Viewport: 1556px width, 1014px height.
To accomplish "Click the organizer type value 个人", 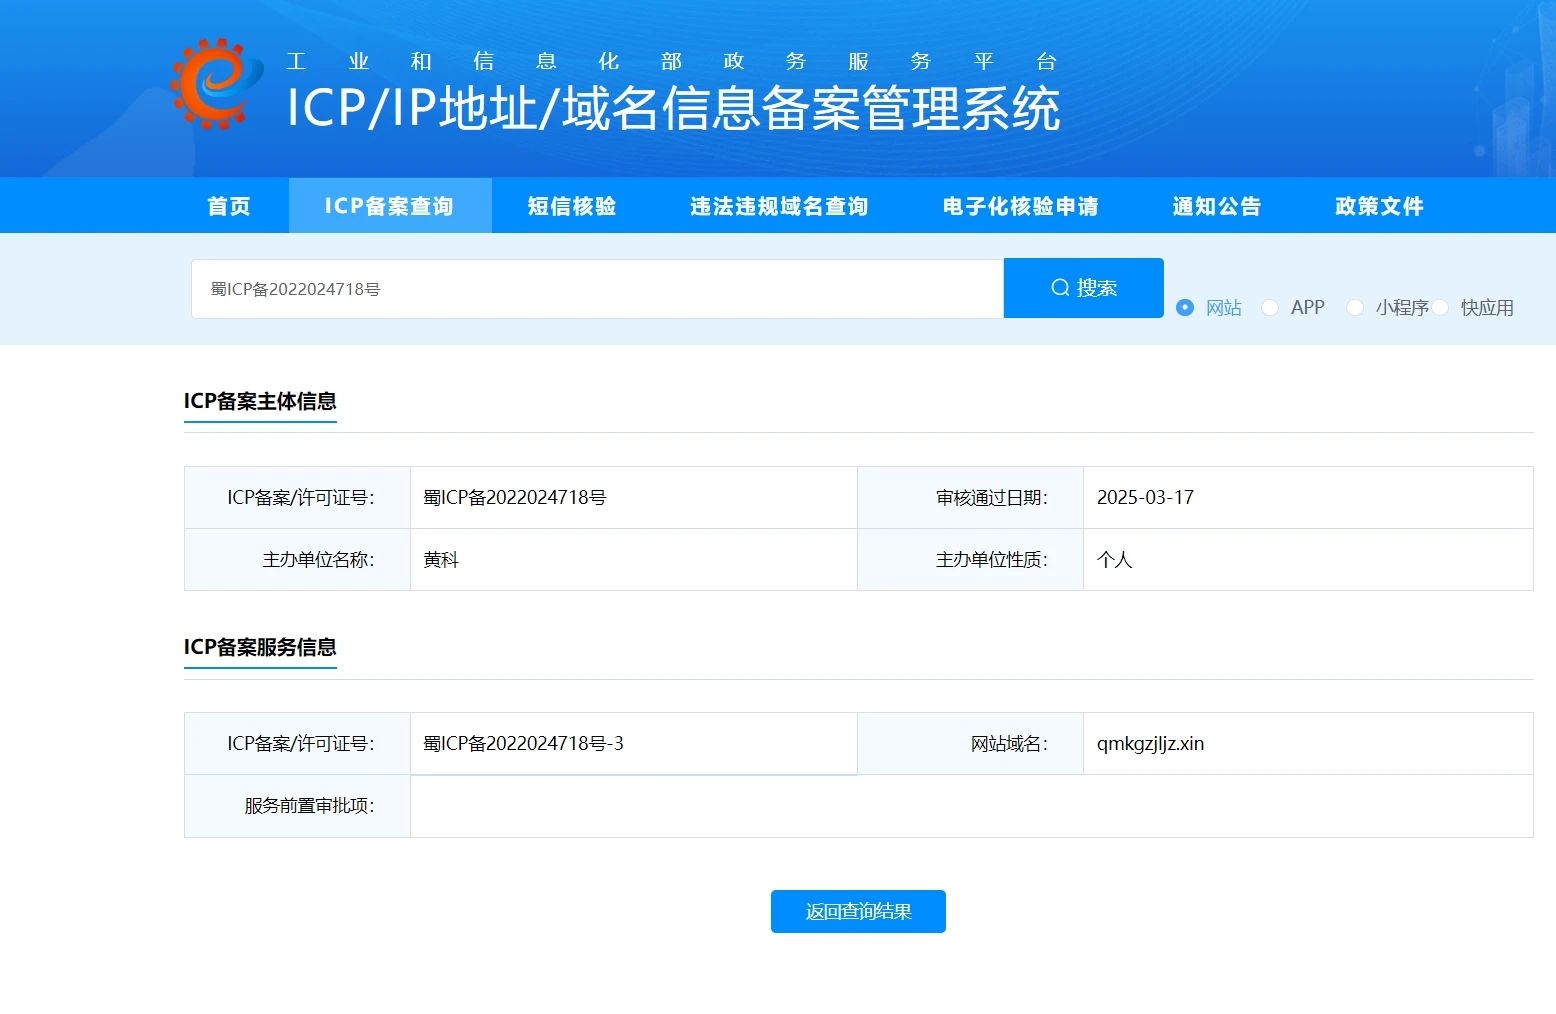I will [1114, 559].
